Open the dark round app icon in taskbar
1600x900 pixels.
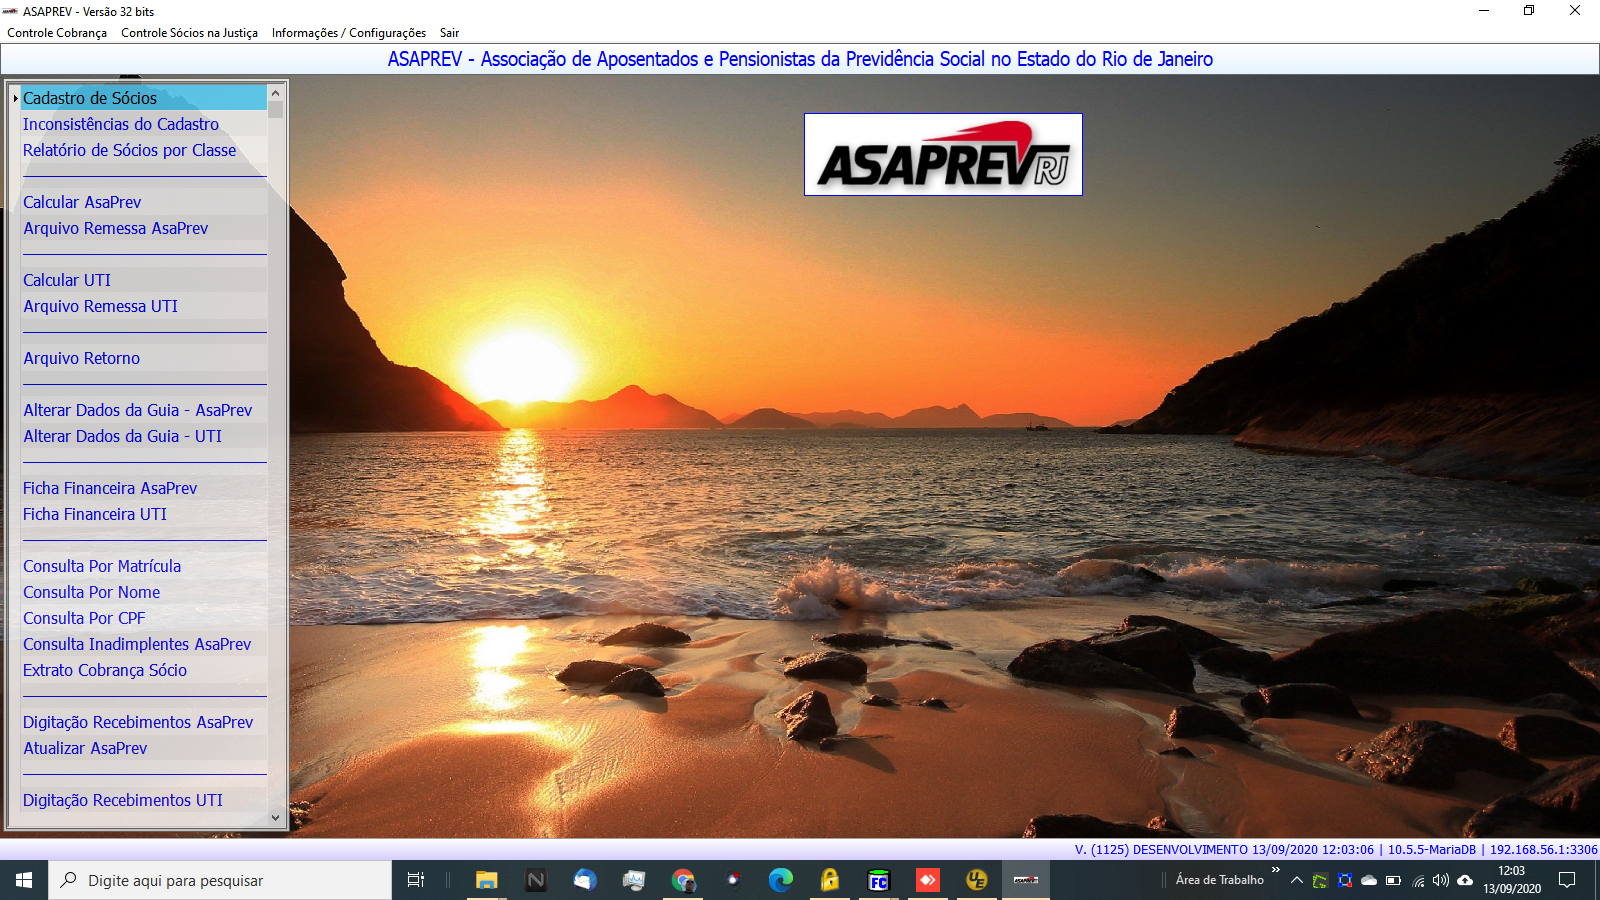[x=732, y=880]
